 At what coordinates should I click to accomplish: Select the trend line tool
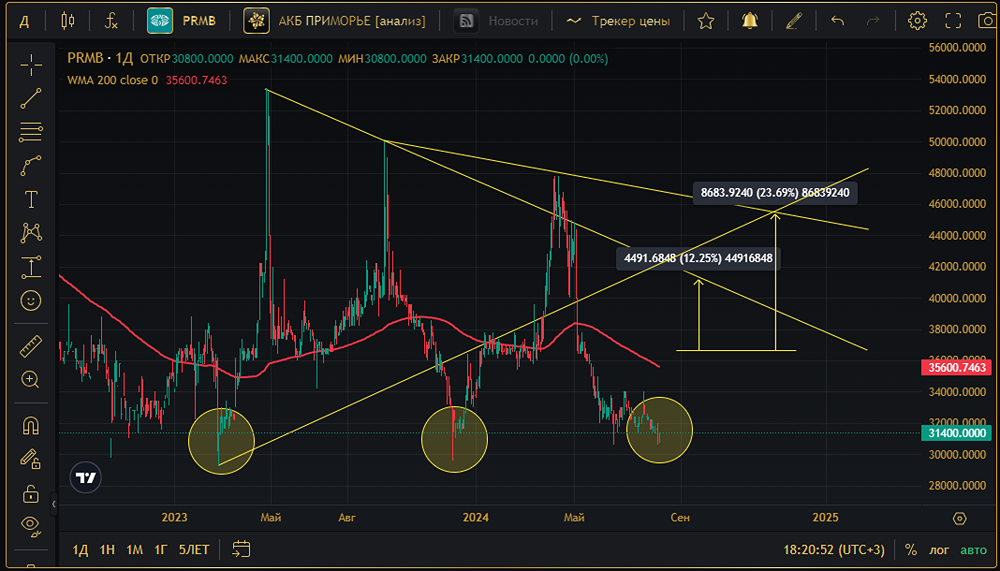(x=31, y=99)
